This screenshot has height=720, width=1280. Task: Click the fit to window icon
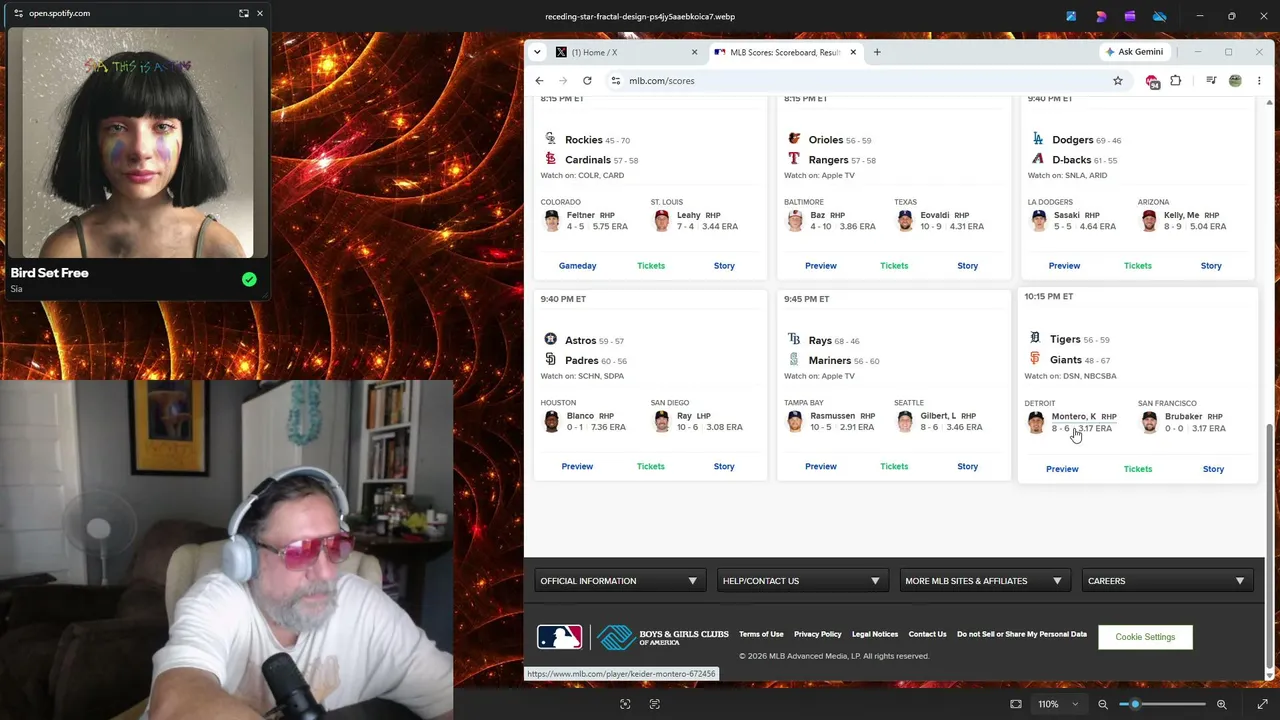pos(1016,704)
